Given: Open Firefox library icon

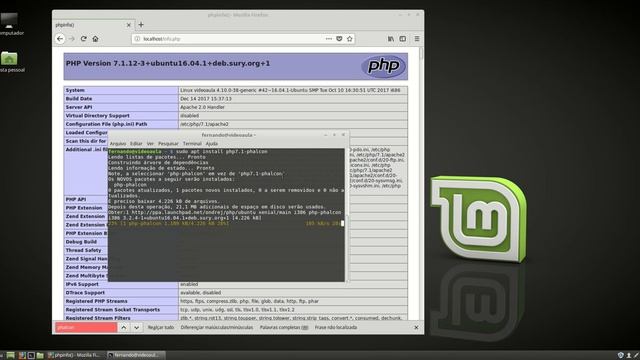Looking at the screenshot, I should click(391, 39).
